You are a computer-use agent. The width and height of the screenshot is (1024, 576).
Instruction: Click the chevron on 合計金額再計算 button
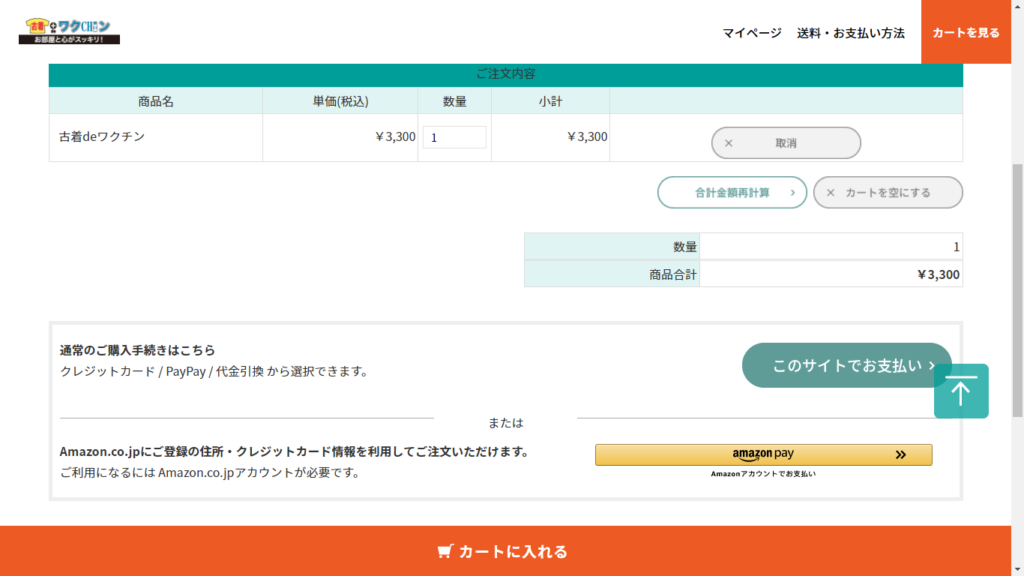[792, 192]
